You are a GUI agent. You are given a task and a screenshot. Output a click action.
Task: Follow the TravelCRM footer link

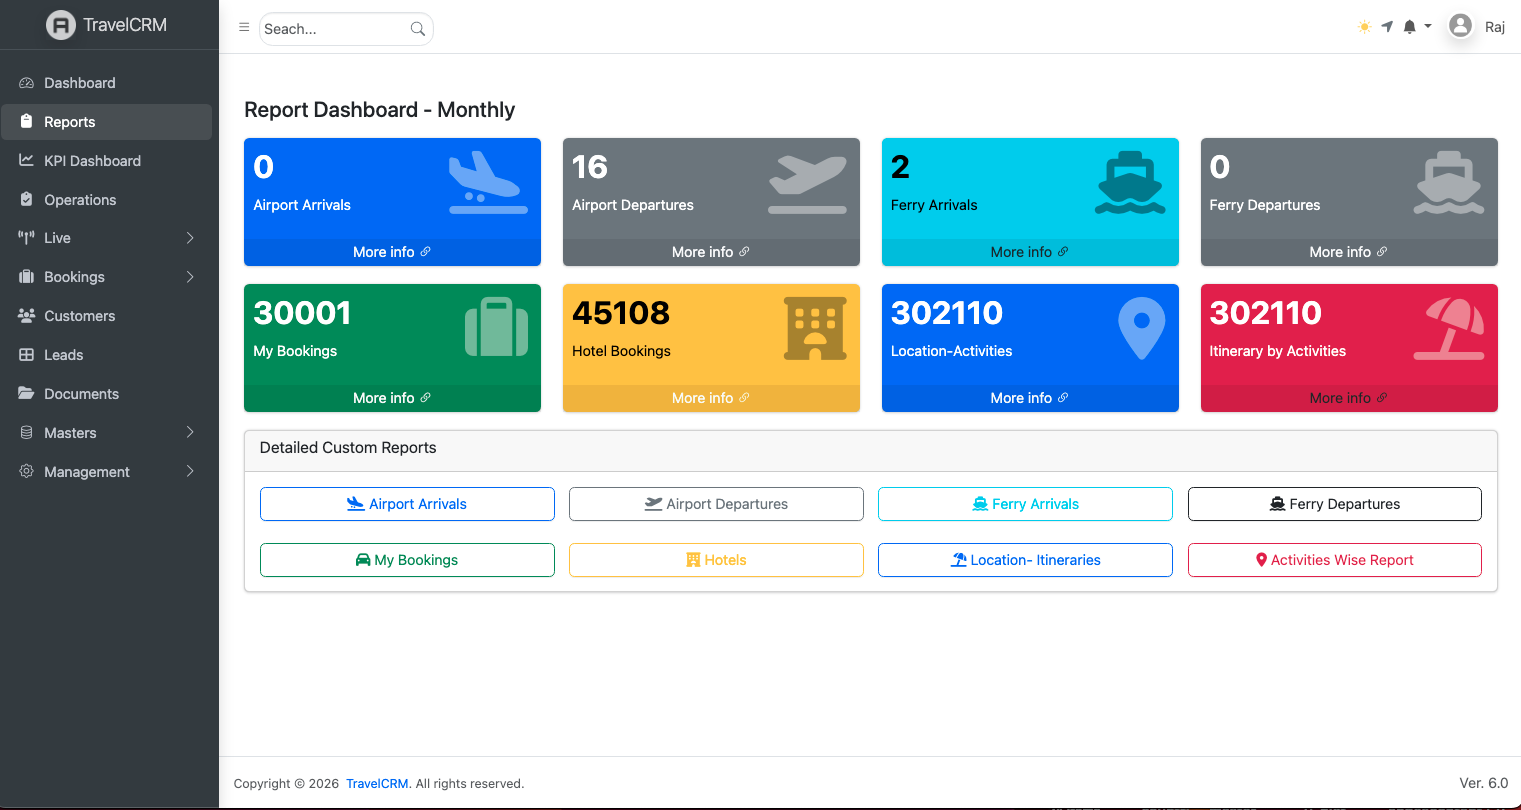click(x=377, y=784)
